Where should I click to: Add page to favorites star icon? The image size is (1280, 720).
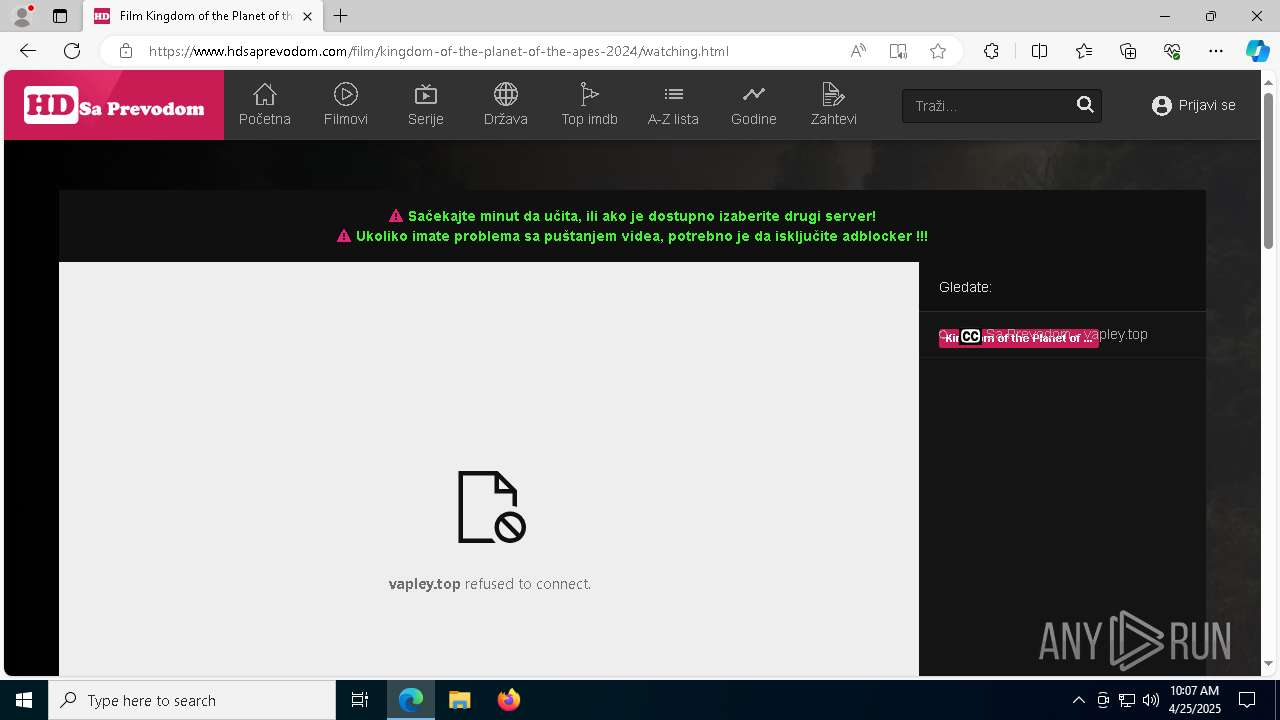[938, 51]
